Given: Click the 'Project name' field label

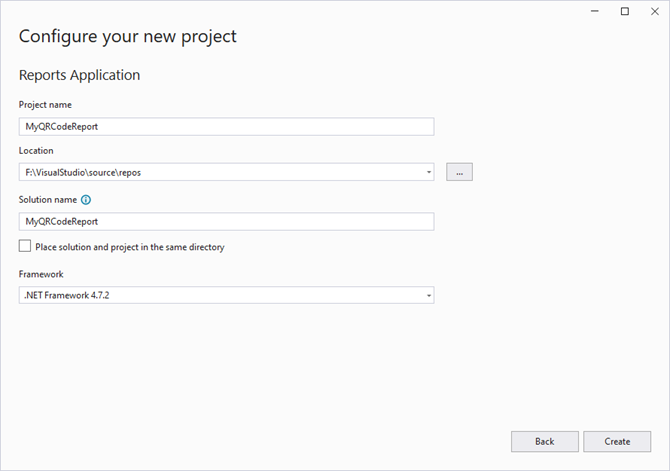Looking at the screenshot, I should point(45,105).
